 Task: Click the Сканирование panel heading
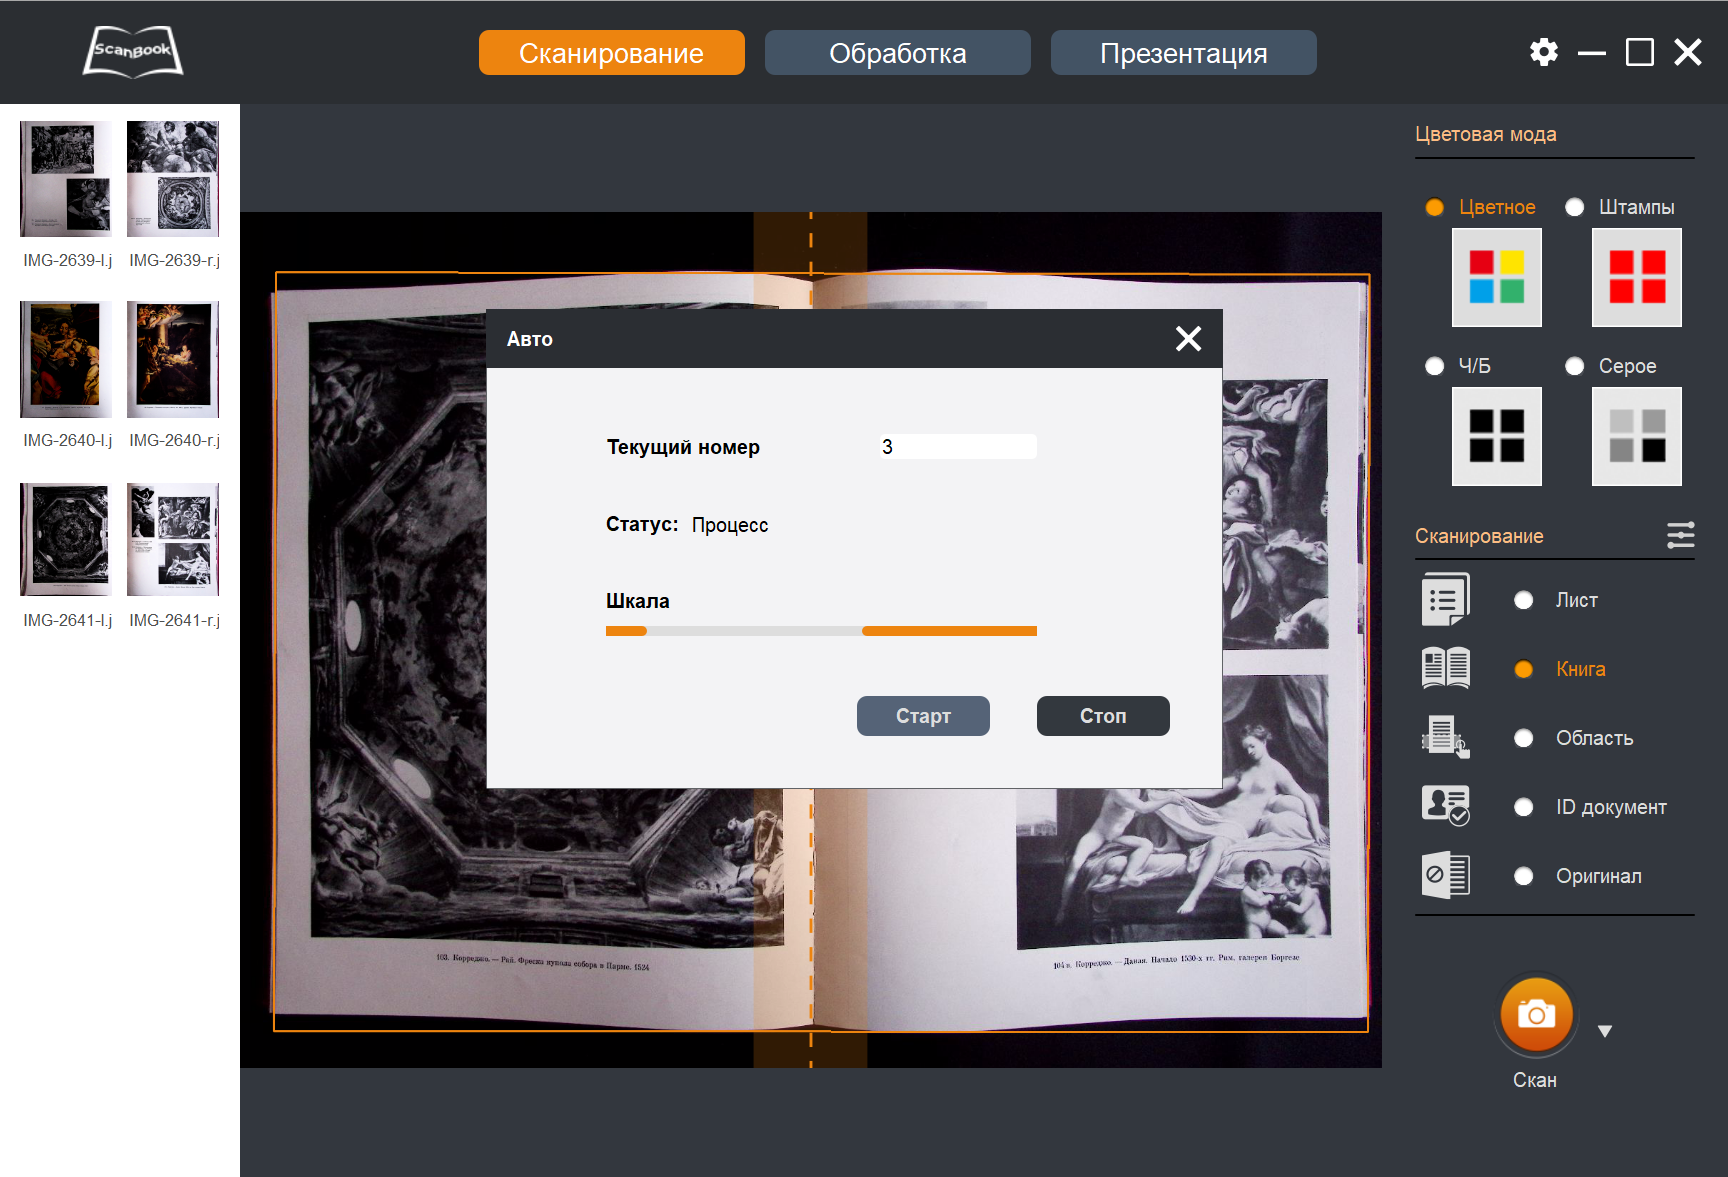coord(1479,536)
